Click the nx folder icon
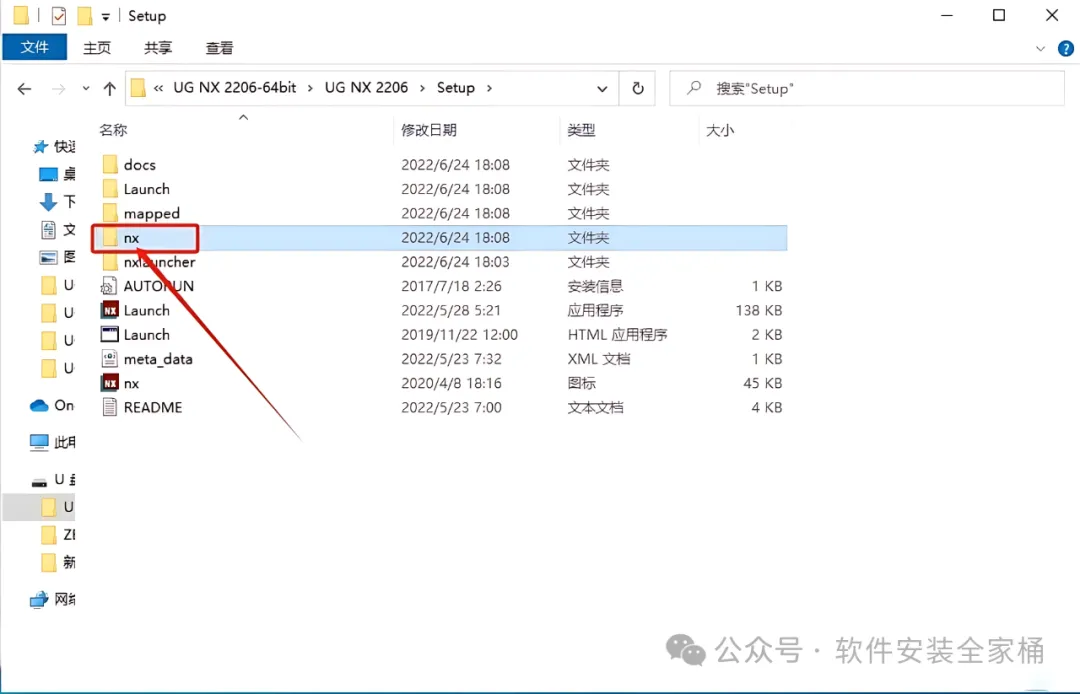Image resolution: width=1080 pixels, height=694 pixels. (x=110, y=238)
